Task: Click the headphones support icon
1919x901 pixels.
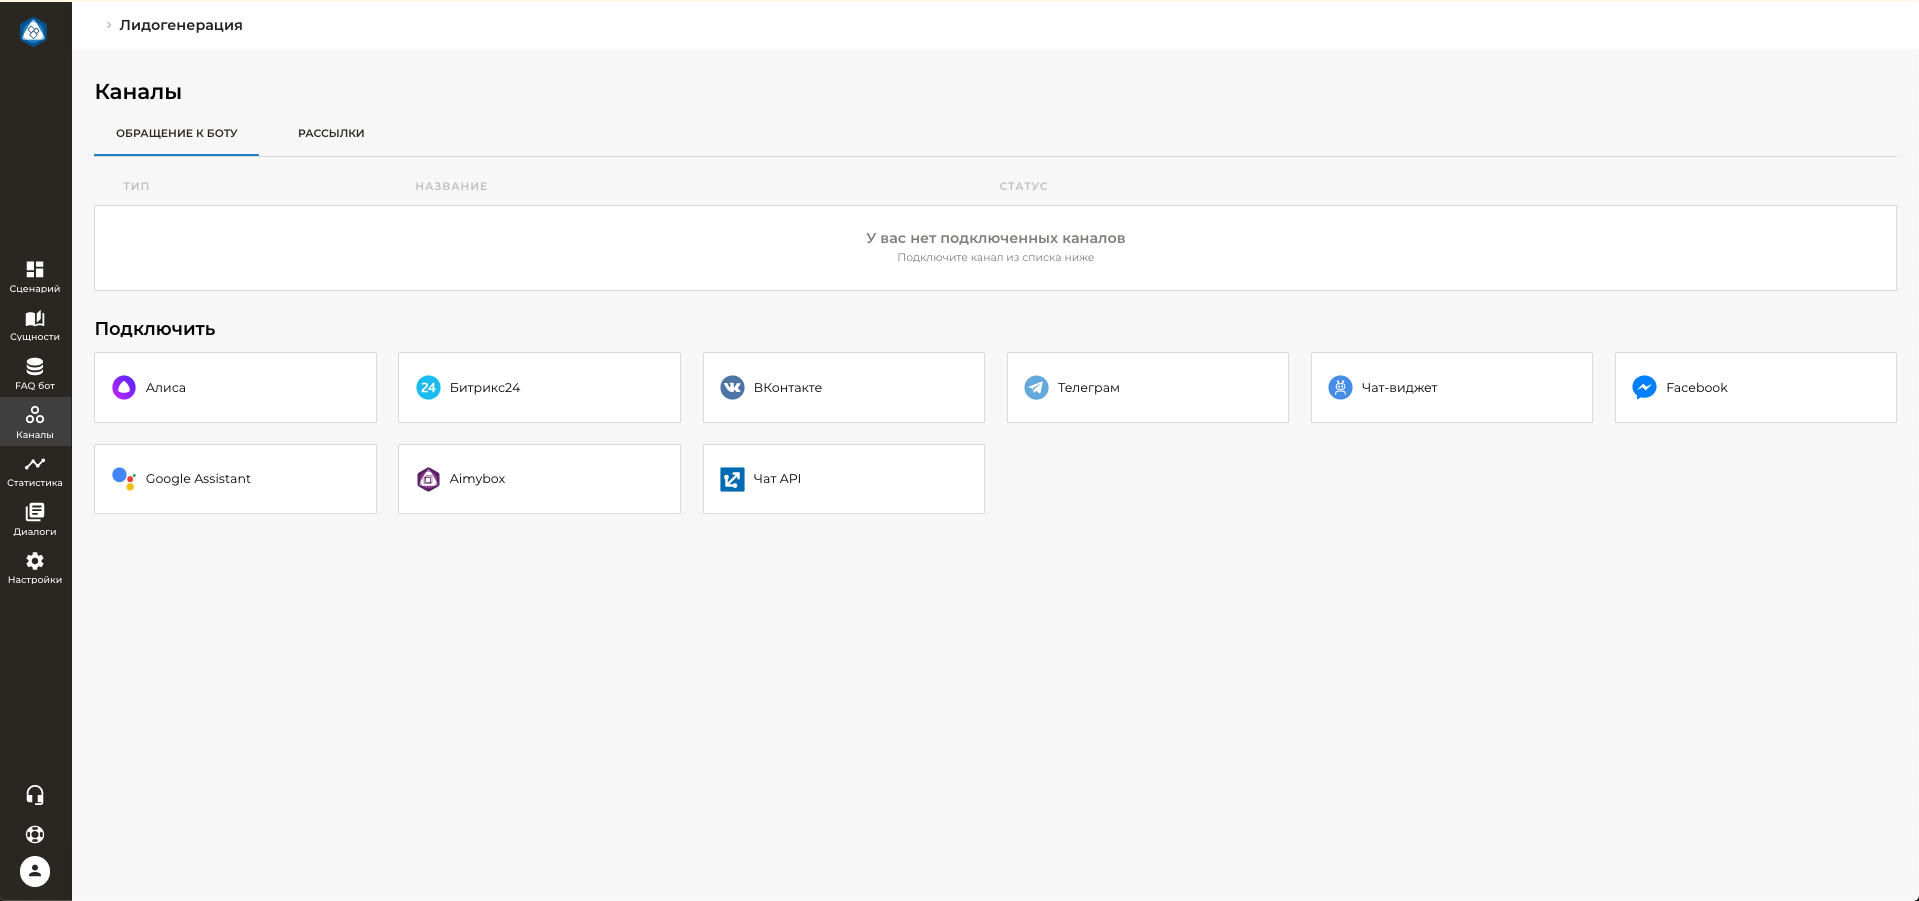Action: point(35,795)
